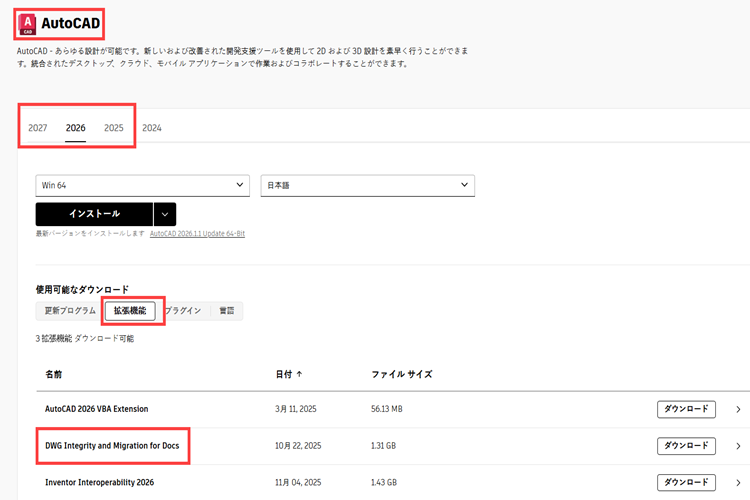Click the 1.43 GB file size
This screenshot has height=500, width=750.
coord(384,482)
